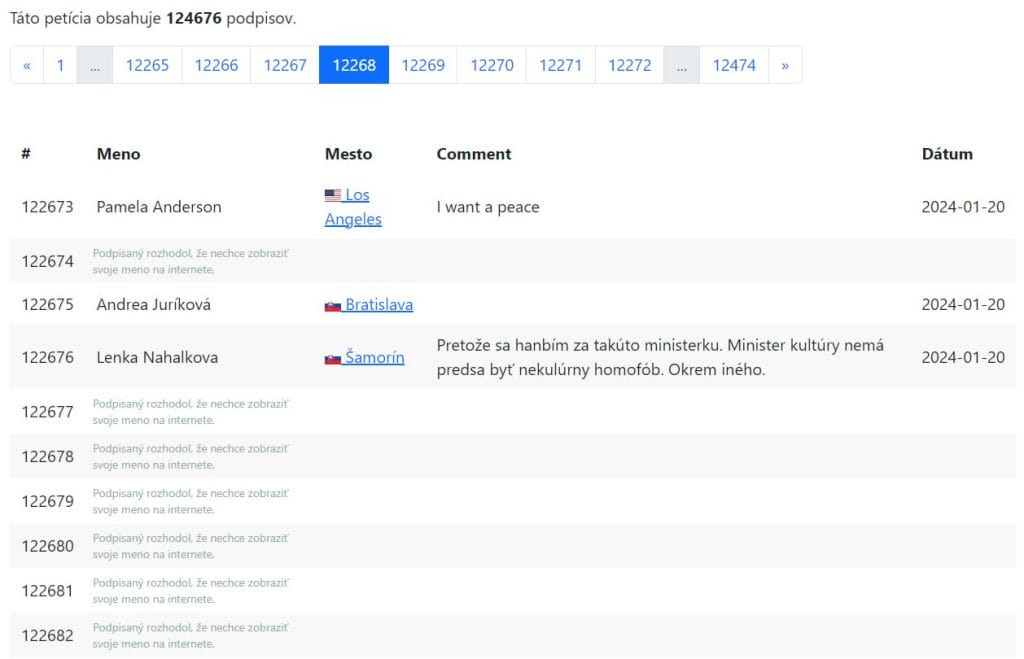Select page 12271
The height and width of the screenshot is (659, 1024).
561,65
